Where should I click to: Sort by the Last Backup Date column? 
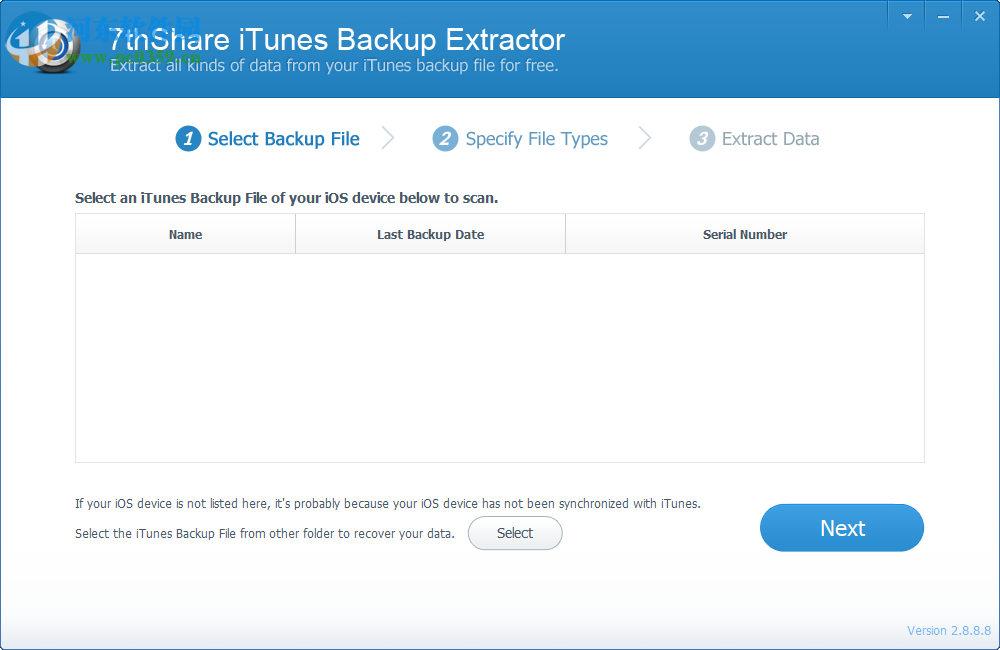(x=430, y=233)
